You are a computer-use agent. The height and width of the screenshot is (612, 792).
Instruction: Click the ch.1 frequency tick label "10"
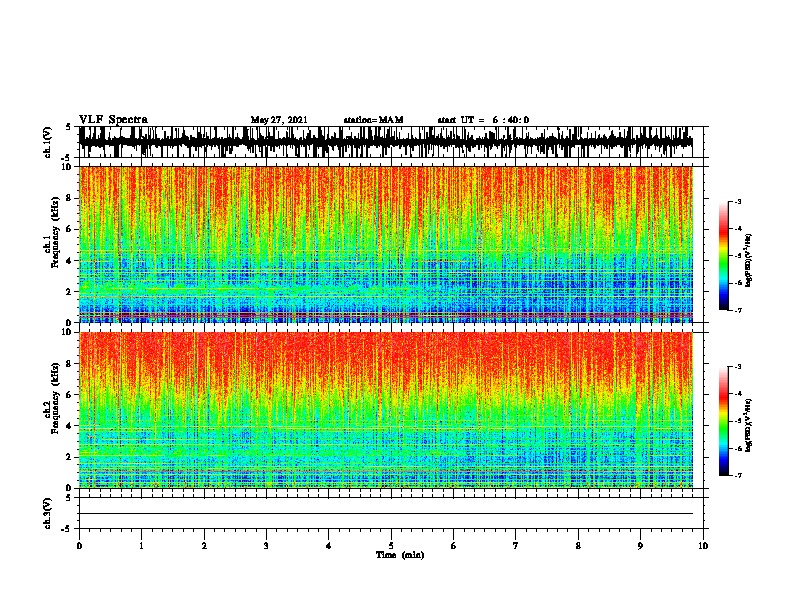[x=68, y=167]
